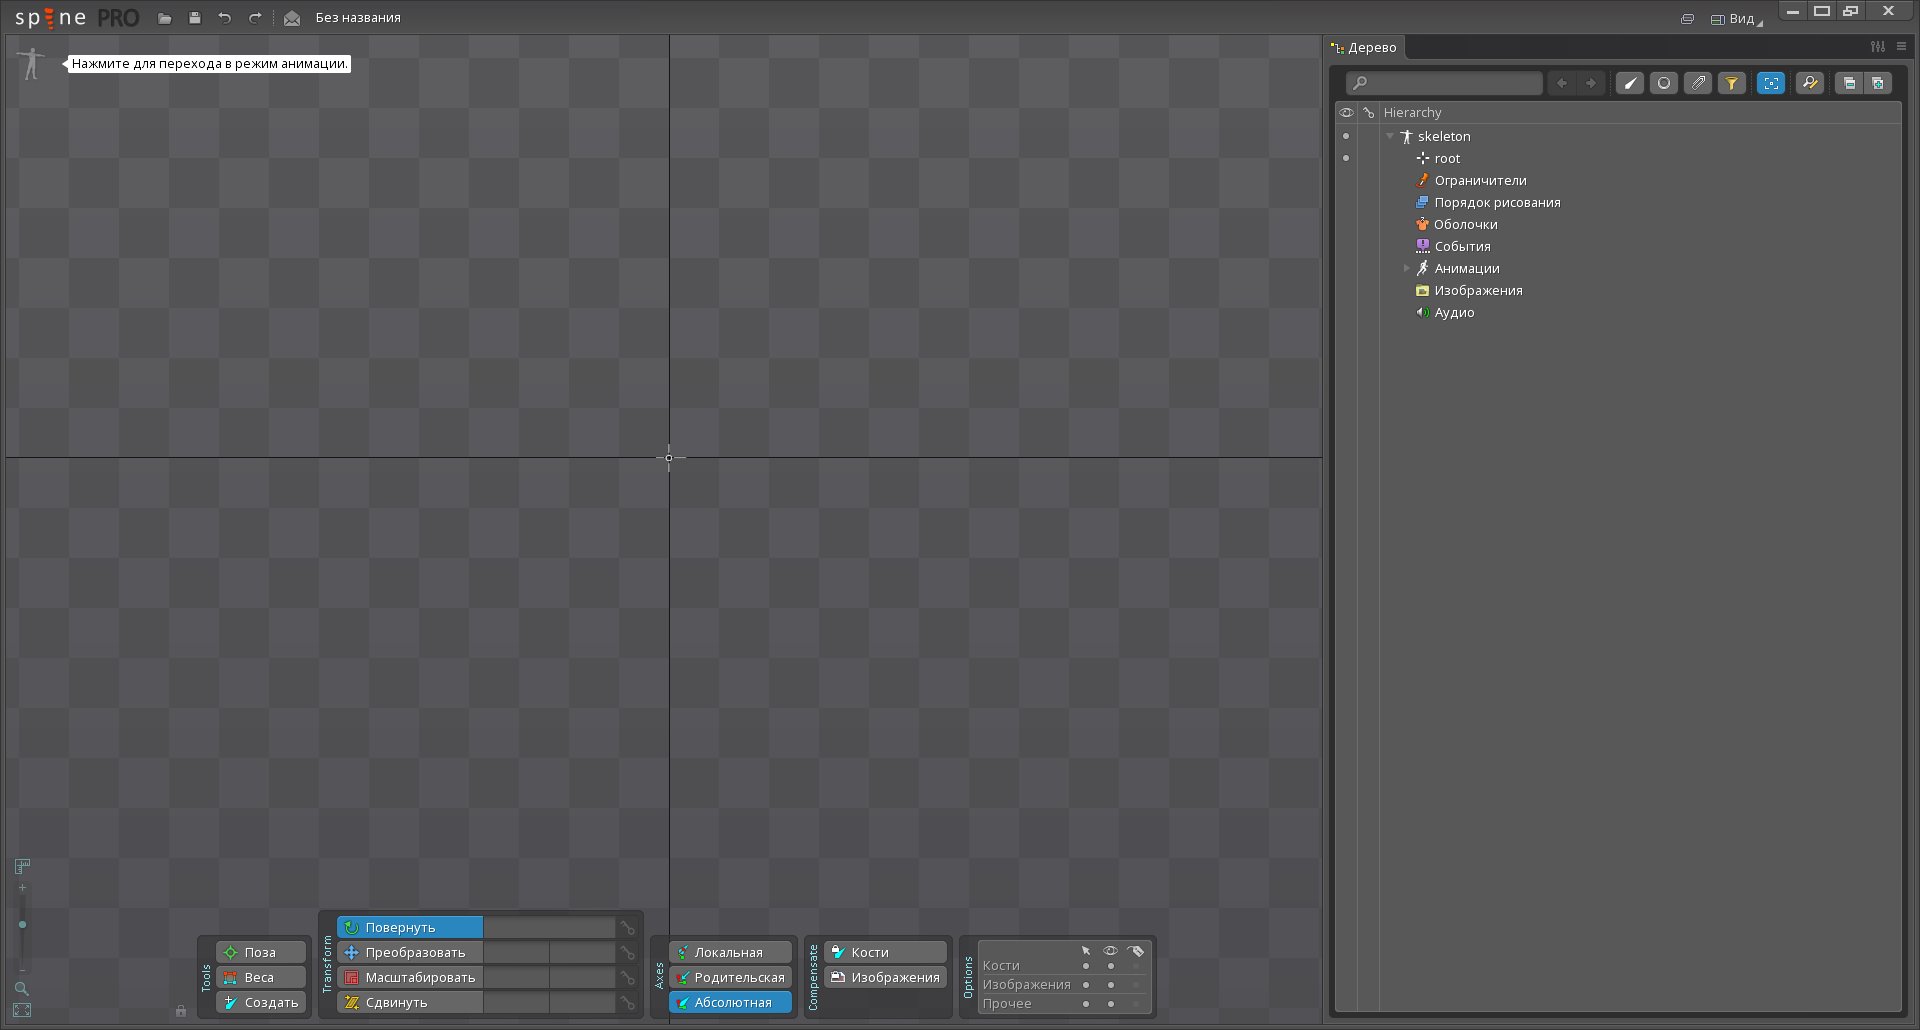
Task: Toggle attachments paperclip filter
Action: click(x=1698, y=83)
